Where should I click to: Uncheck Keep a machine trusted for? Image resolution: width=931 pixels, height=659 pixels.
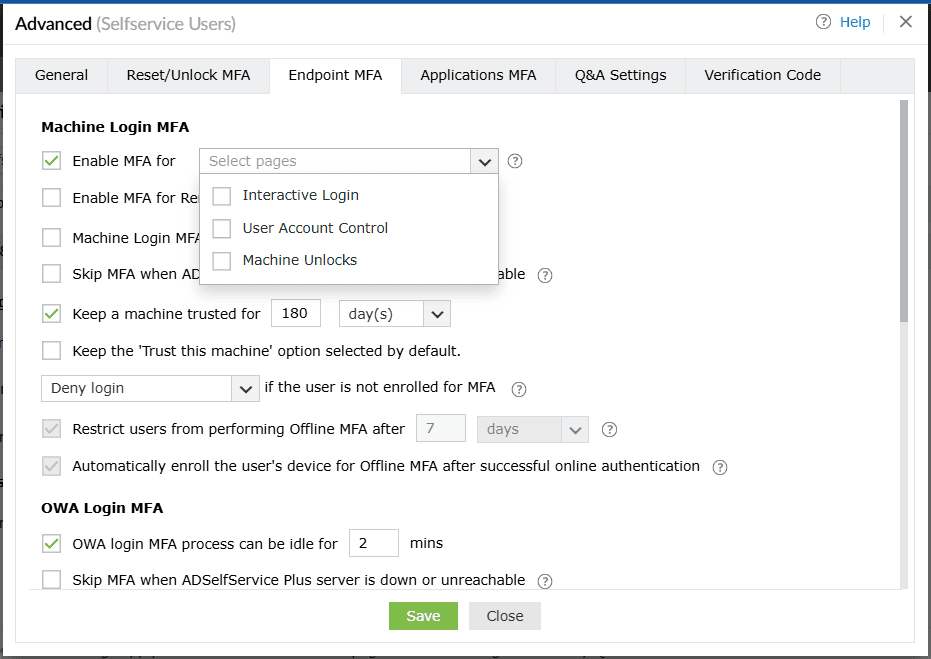(x=52, y=314)
